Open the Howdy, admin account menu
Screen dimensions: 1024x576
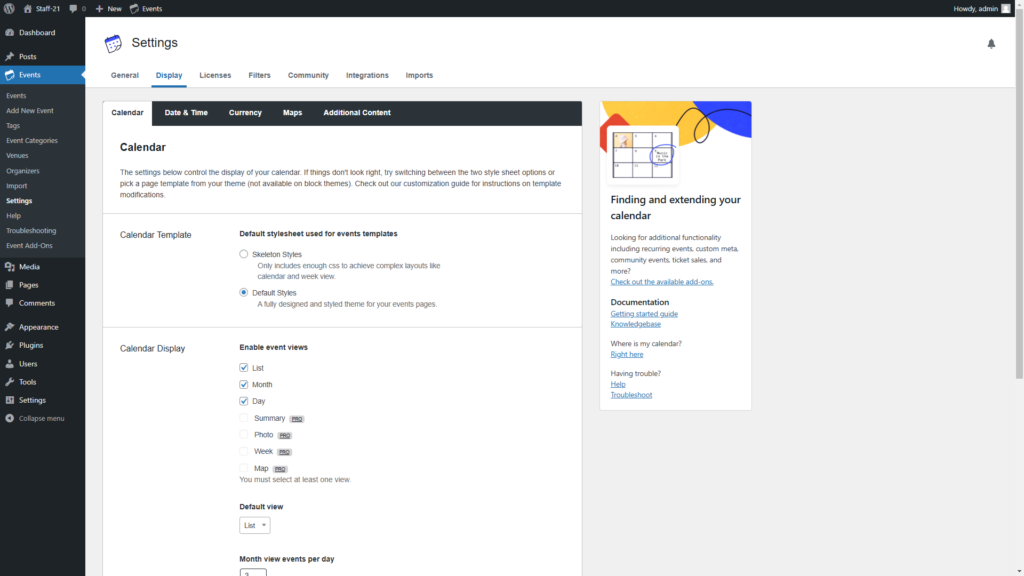pyautogui.click(x=981, y=8)
